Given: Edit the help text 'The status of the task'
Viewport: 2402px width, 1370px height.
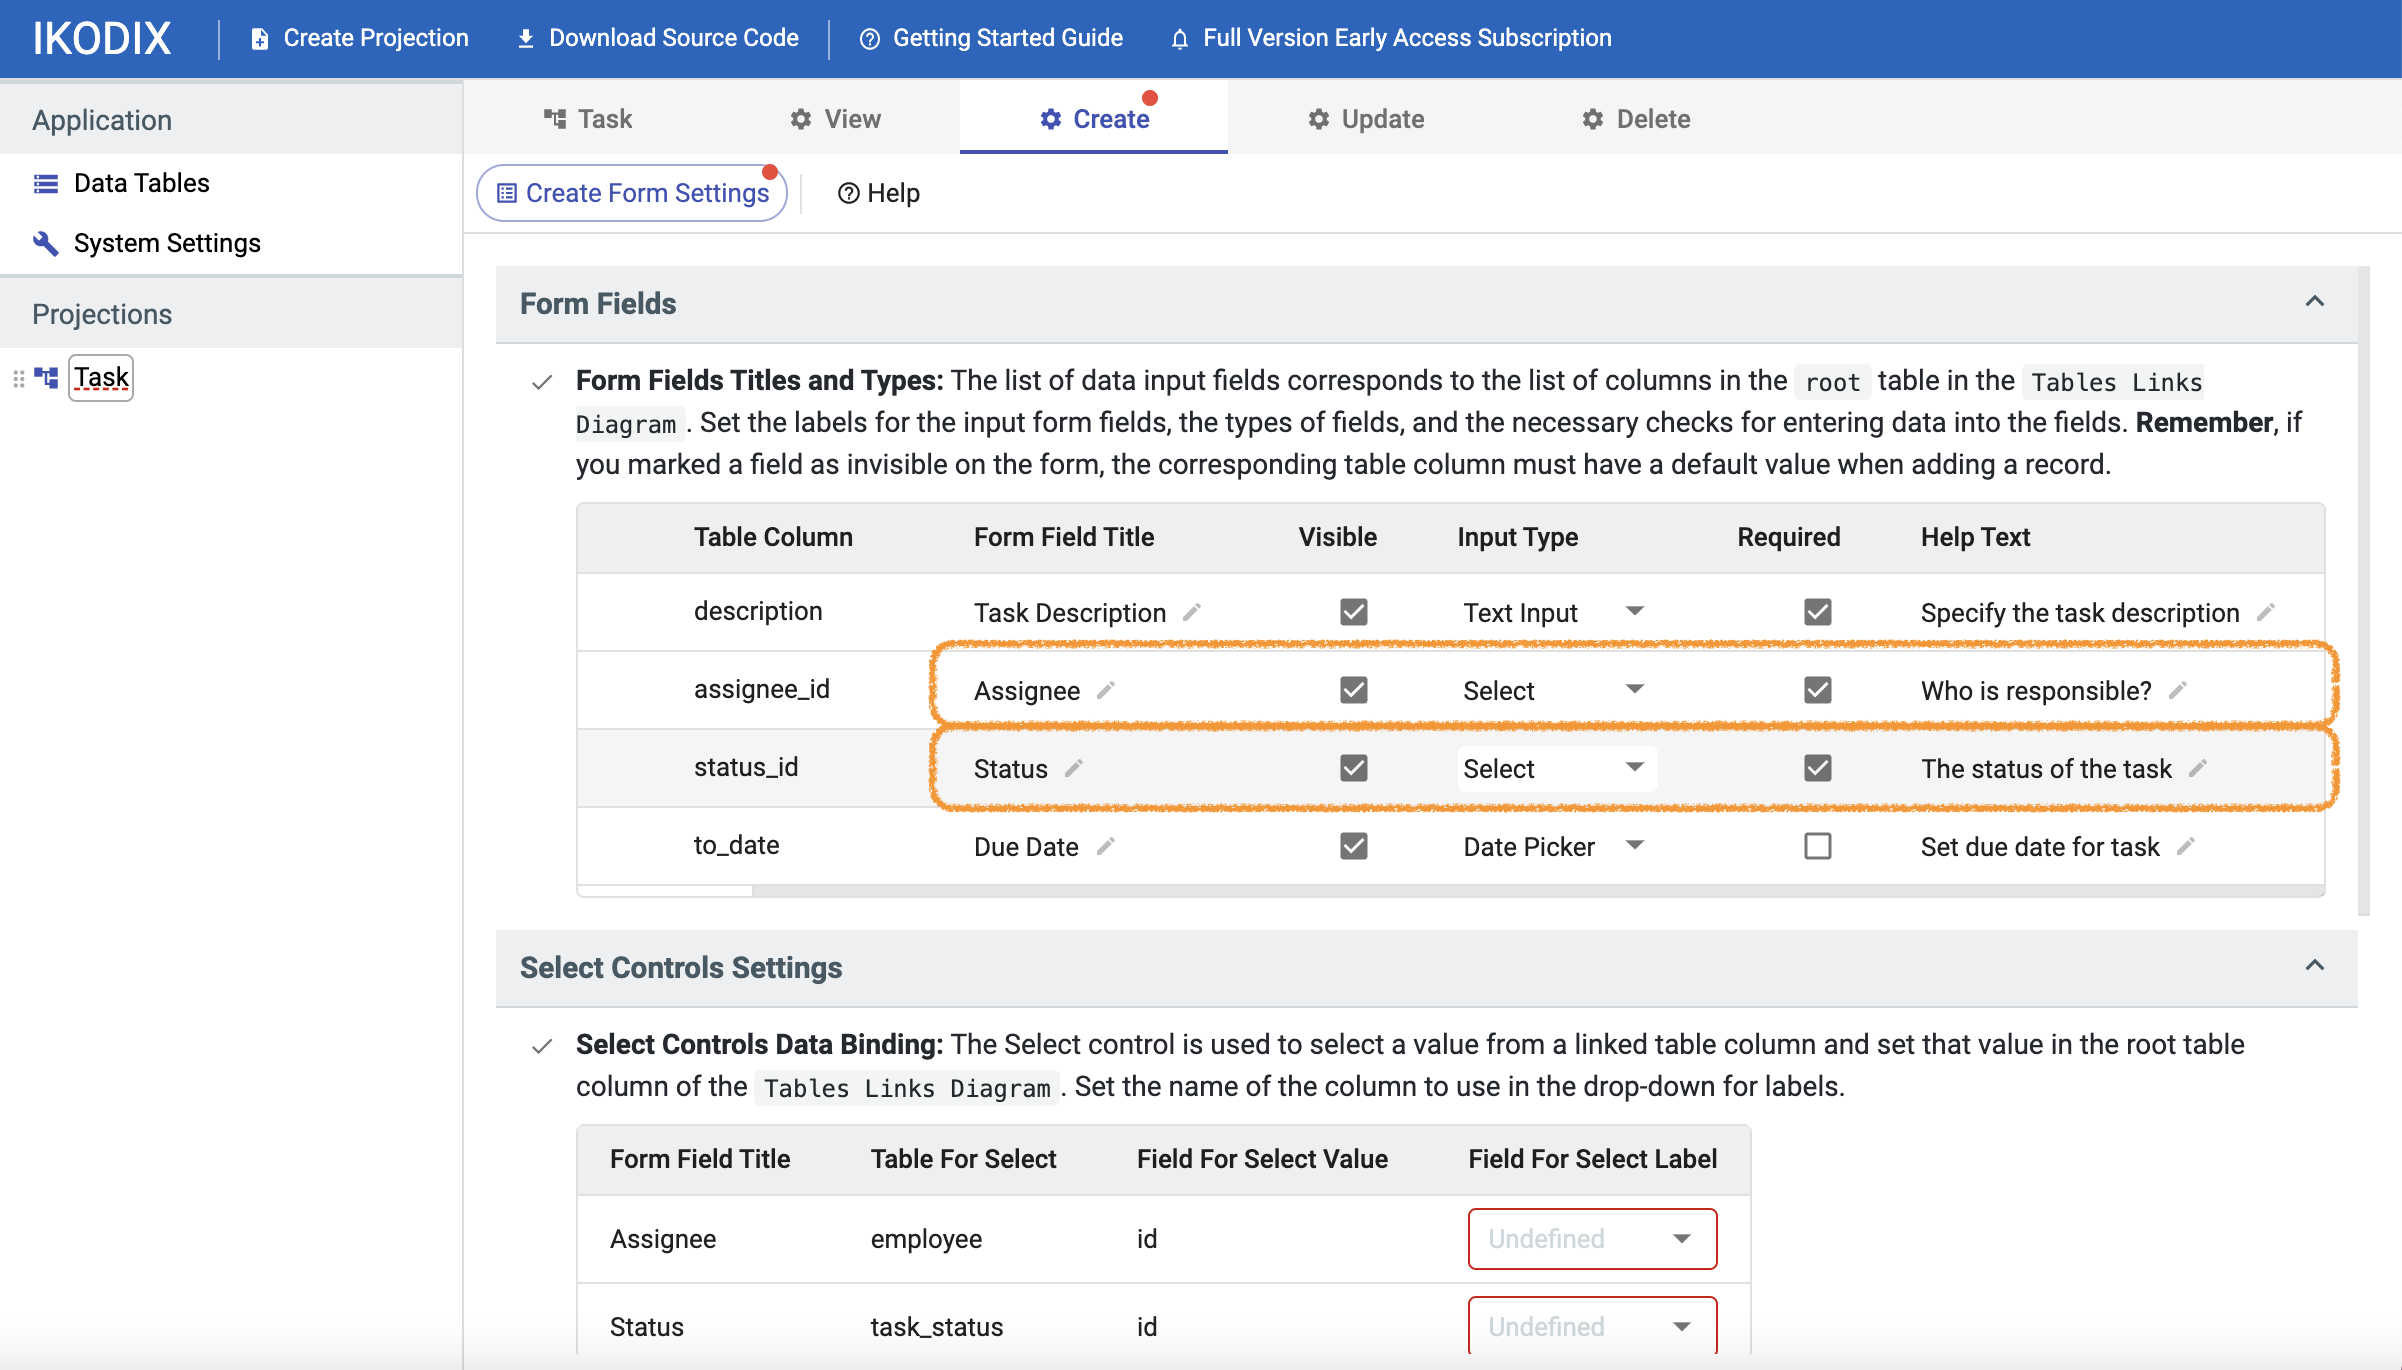Looking at the screenshot, I should click(x=2199, y=769).
